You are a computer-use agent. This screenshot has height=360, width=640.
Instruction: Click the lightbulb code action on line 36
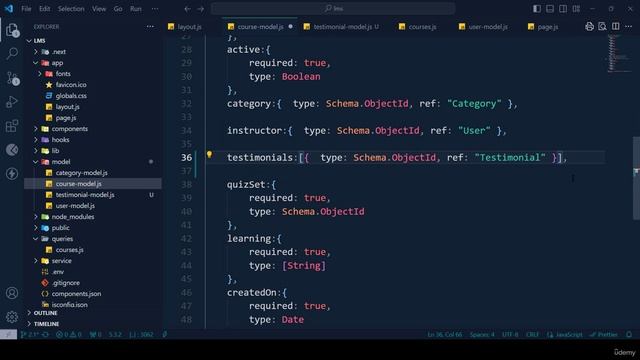pos(209,155)
